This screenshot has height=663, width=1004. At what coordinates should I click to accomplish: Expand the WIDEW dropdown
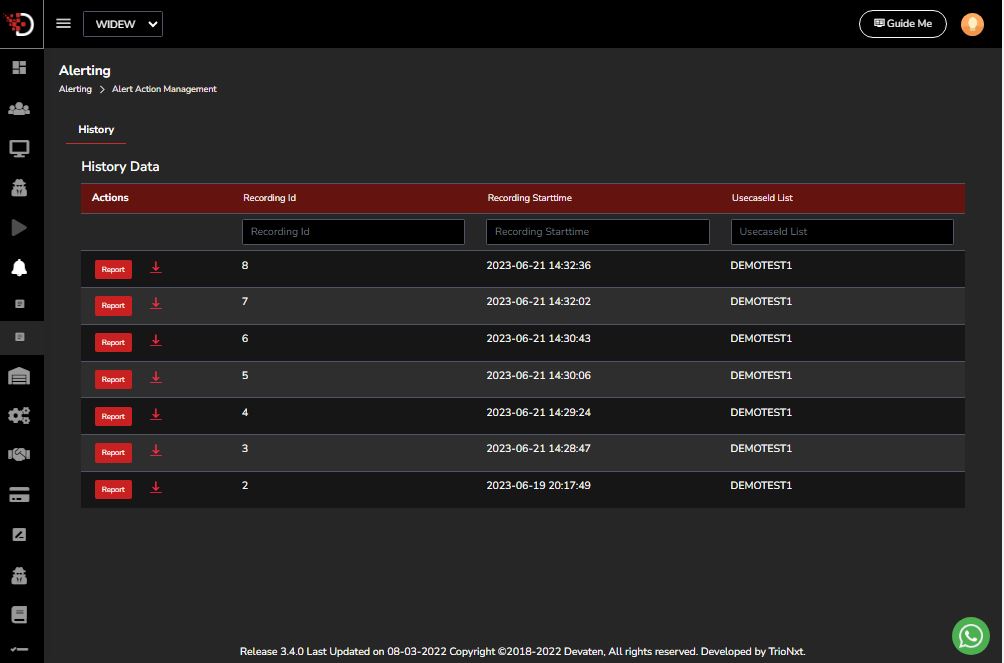click(123, 24)
